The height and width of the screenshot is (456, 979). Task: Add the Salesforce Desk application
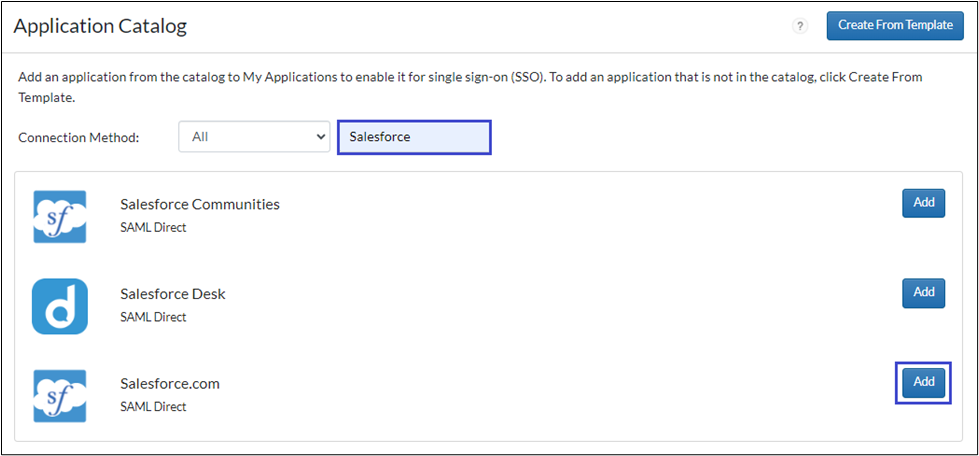pyautogui.click(x=923, y=293)
